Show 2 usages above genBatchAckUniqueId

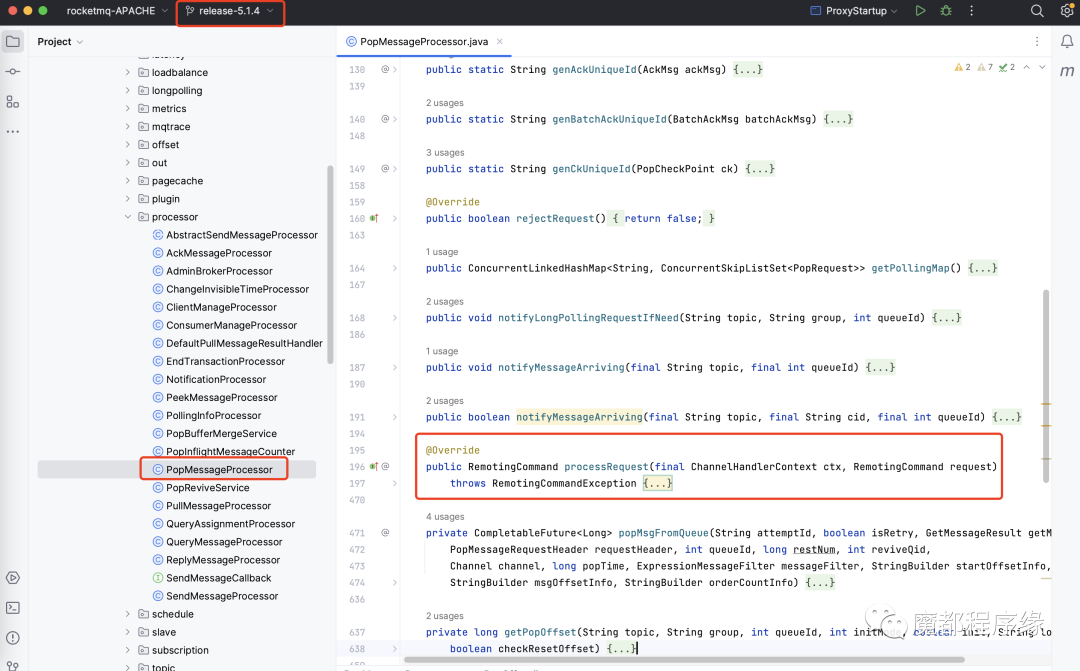pyautogui.click(x=444, y=103)
